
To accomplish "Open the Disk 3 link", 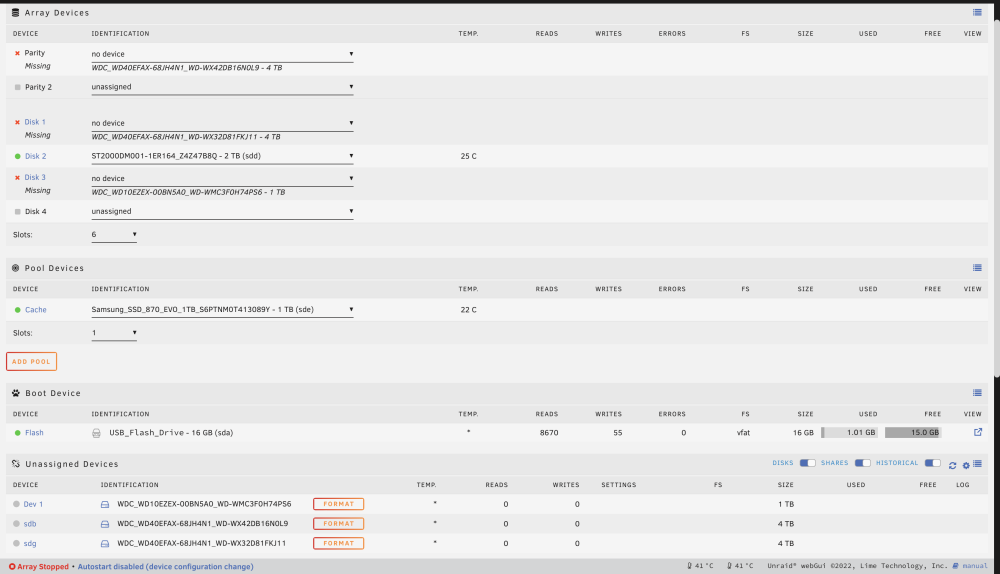I will pos(35,177).
